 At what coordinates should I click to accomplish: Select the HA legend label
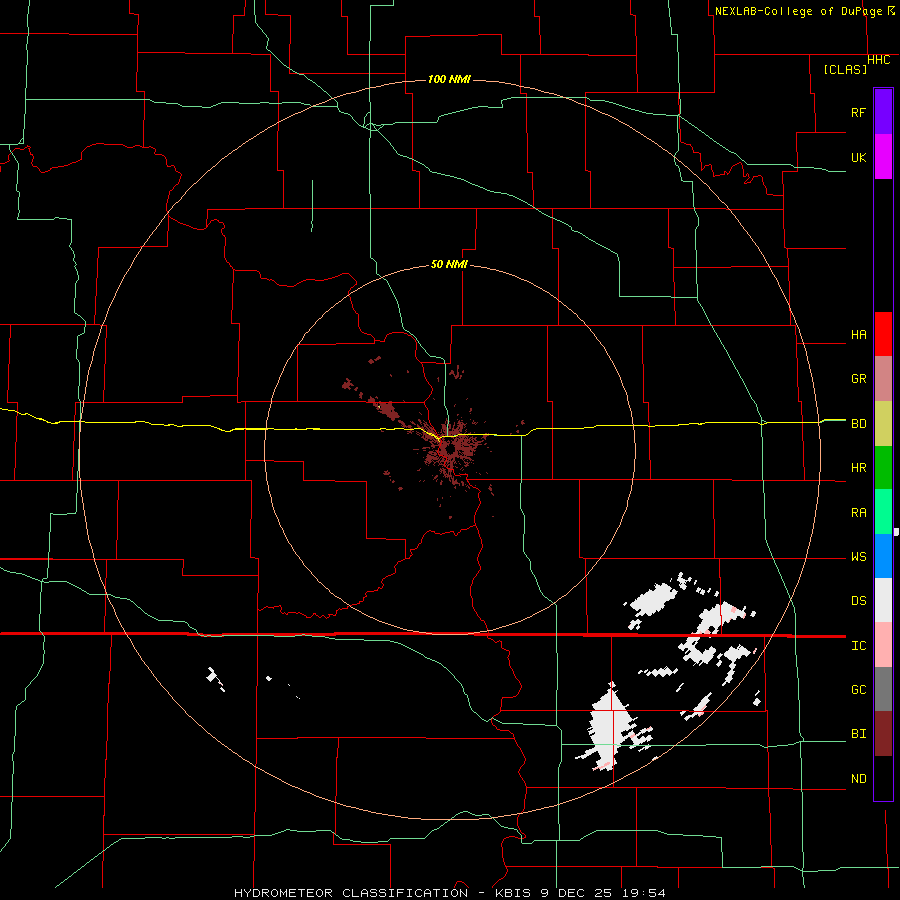click(x=859, y=335)
